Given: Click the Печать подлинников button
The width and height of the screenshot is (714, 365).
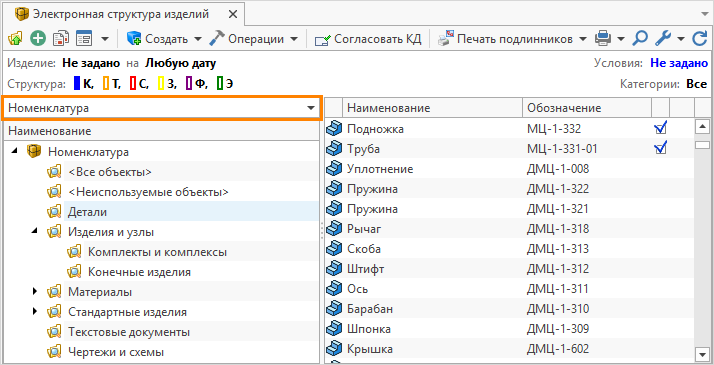Looking at the screenshot, I should pyautogui.click(x=505, y=39).
